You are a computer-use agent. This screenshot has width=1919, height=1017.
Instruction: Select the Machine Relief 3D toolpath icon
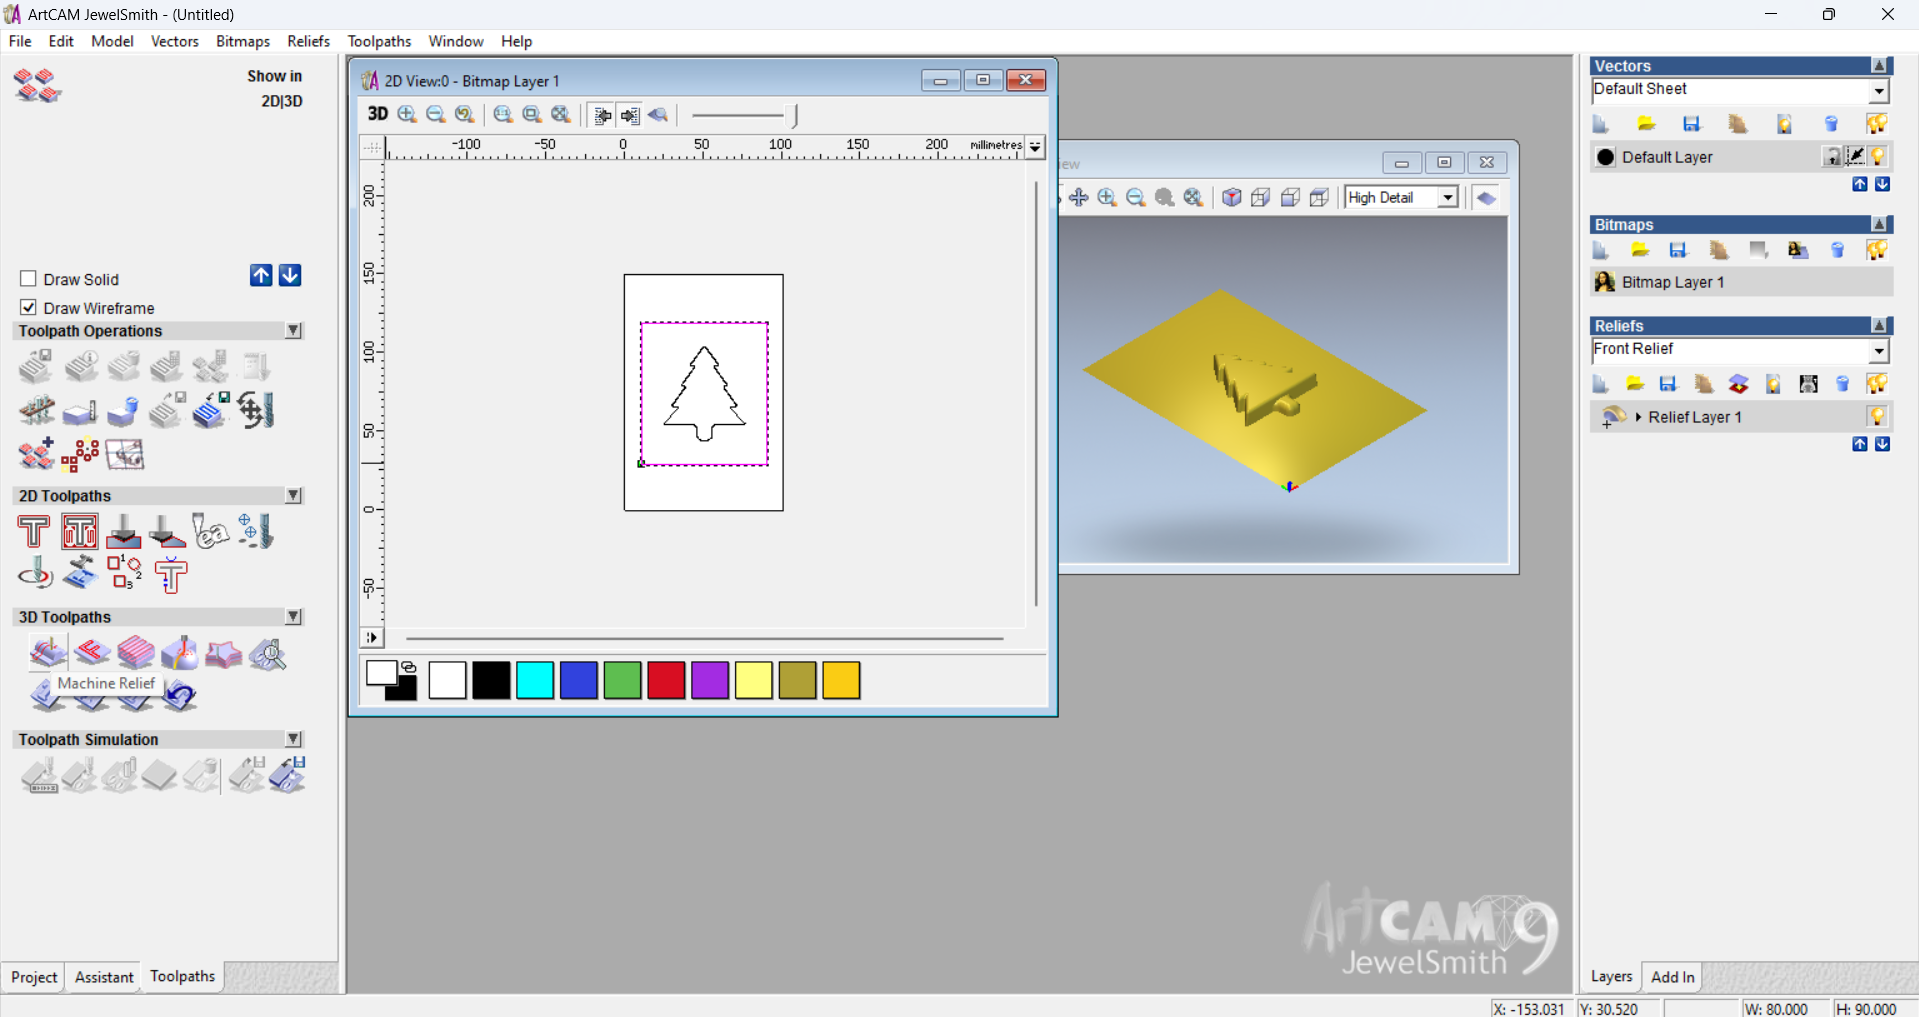47,653
